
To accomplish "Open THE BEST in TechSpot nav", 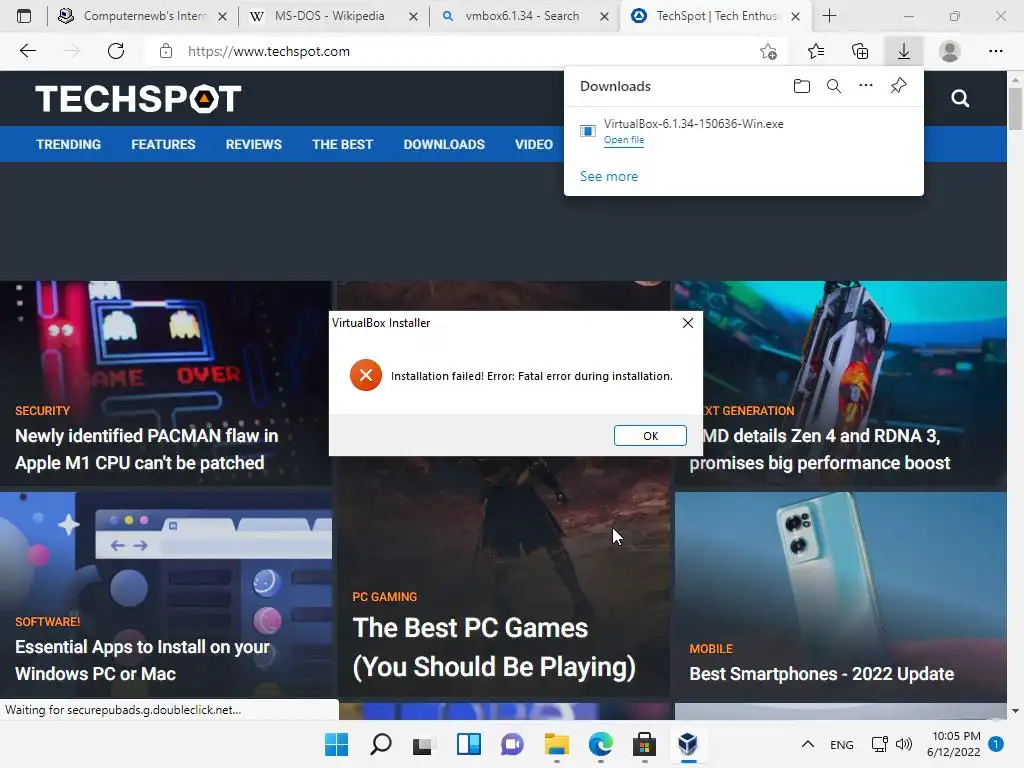I will pos(342,144).
